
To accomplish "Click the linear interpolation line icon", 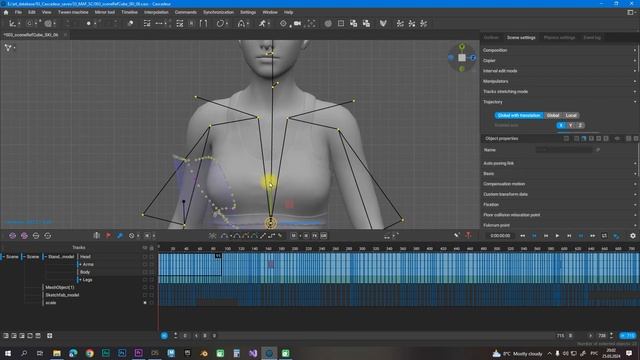I will point(263,236).
